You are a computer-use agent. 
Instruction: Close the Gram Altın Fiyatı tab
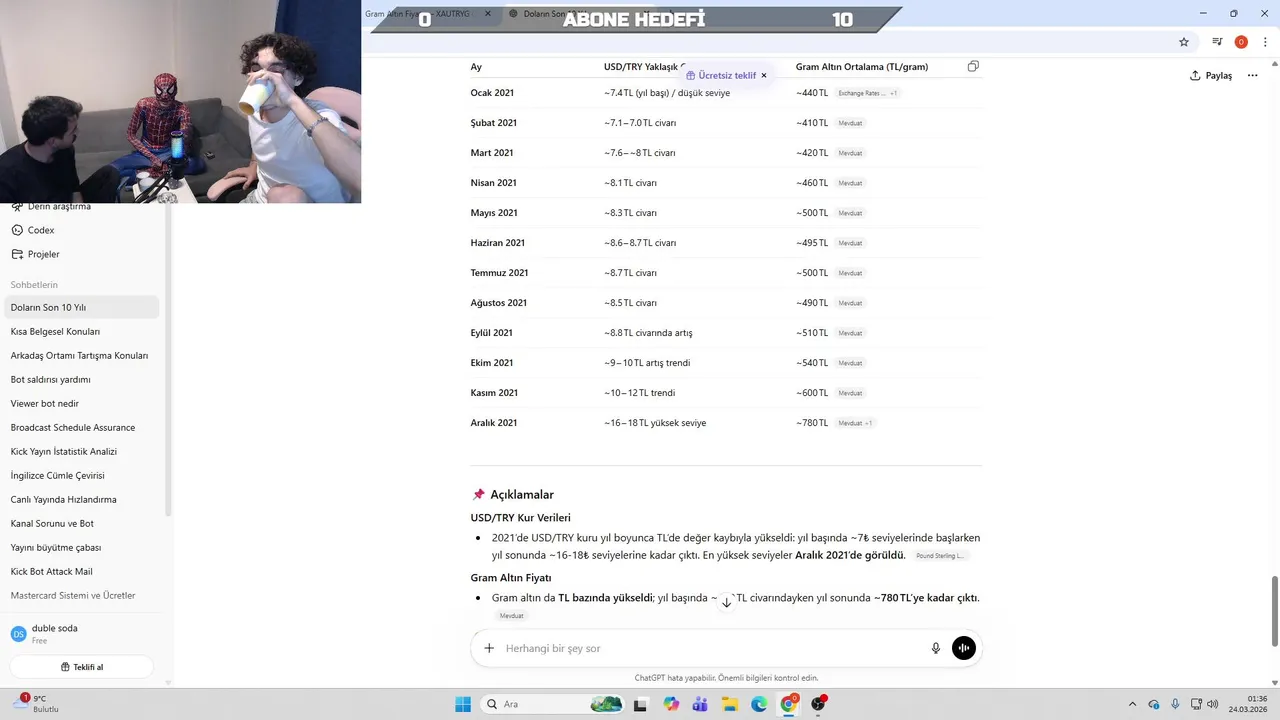488,14
